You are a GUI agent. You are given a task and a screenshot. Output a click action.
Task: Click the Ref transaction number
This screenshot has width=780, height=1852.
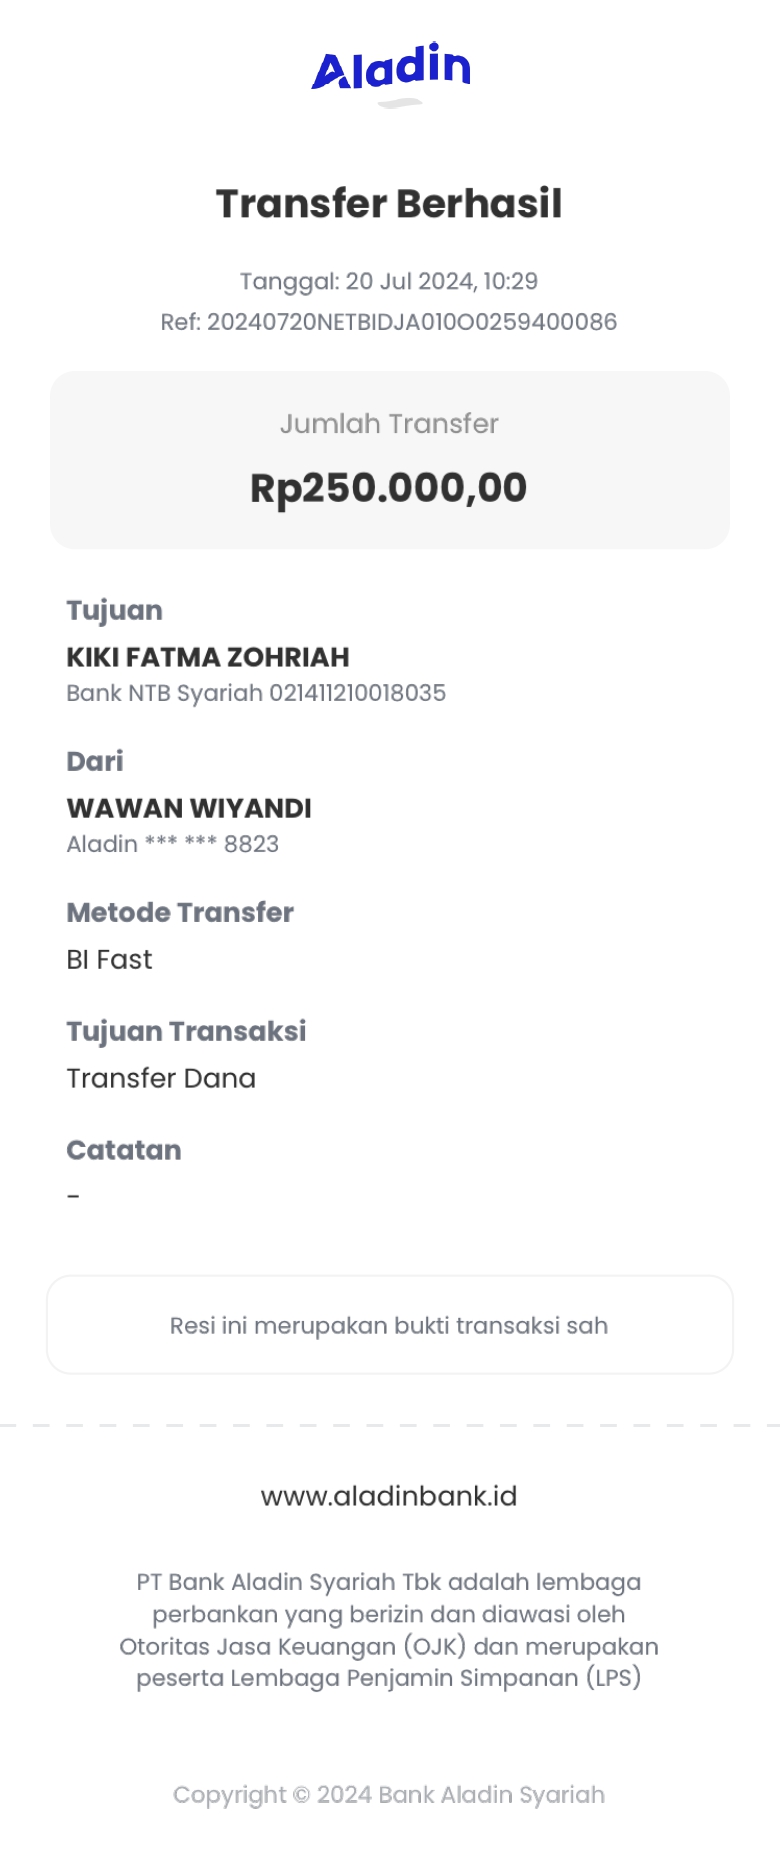(389, 322)
